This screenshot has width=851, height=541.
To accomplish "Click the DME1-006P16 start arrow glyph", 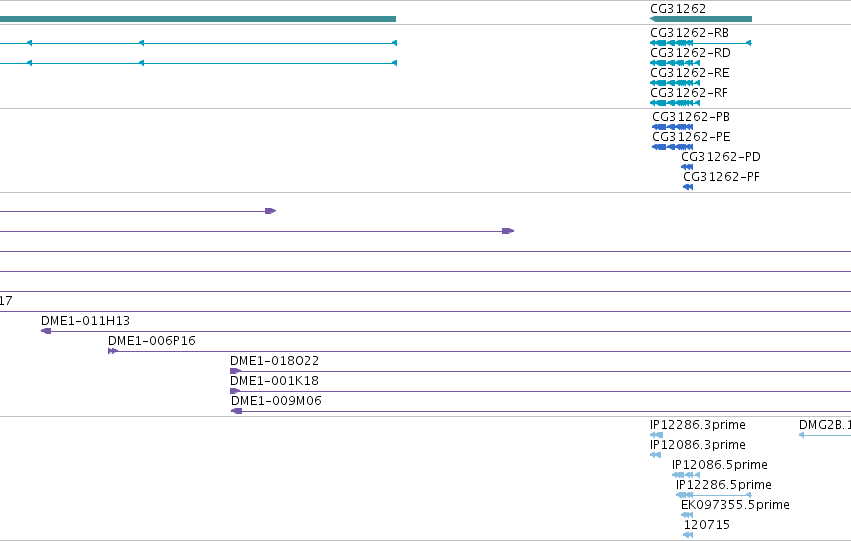I will click(x=113, y=351).
